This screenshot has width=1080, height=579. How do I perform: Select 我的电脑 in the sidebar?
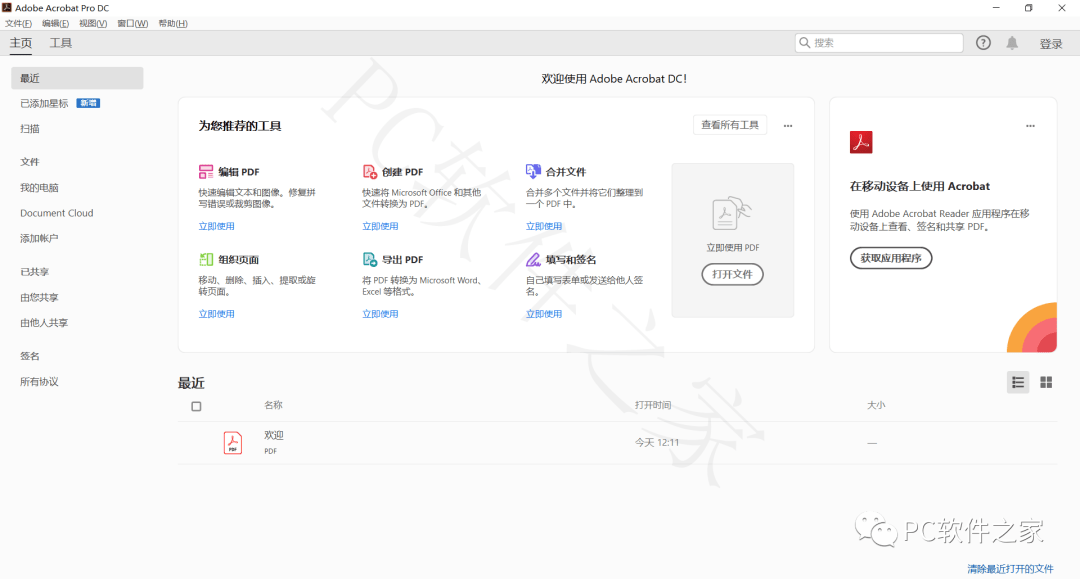(39, 187)
